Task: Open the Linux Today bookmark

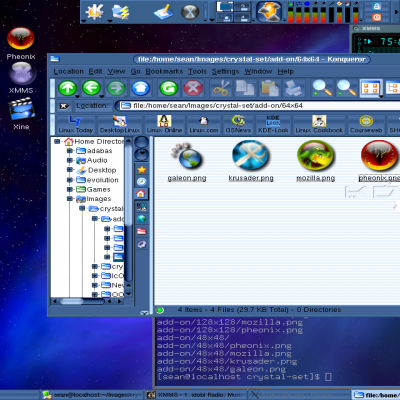Action: pyautogui.click(x=76, y=124)
